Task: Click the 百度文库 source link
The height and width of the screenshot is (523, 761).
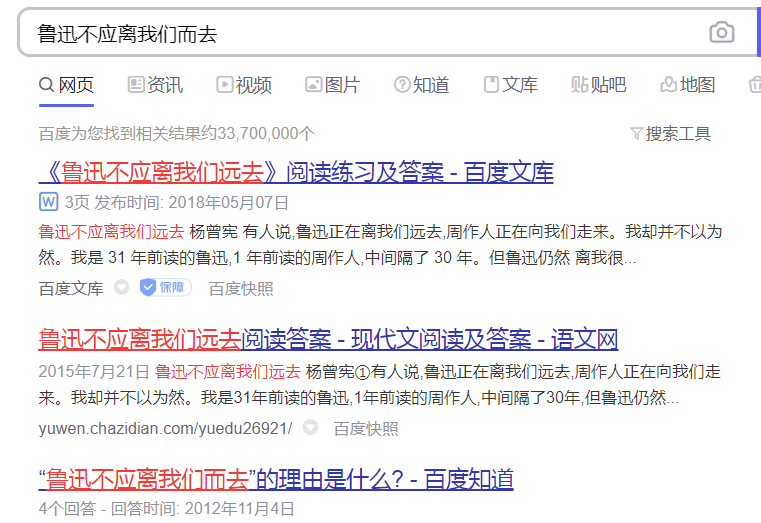Action: pyautogui.click(x=71, y=289)
